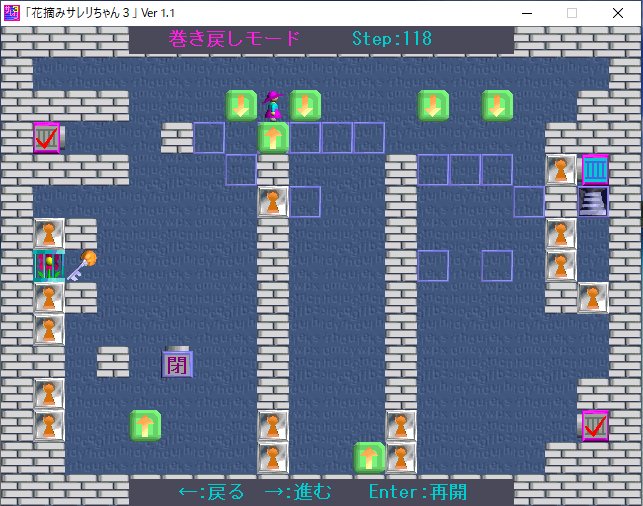Click the Step:118 counter
Screen dimensions: 643x506
click(392, 39)
